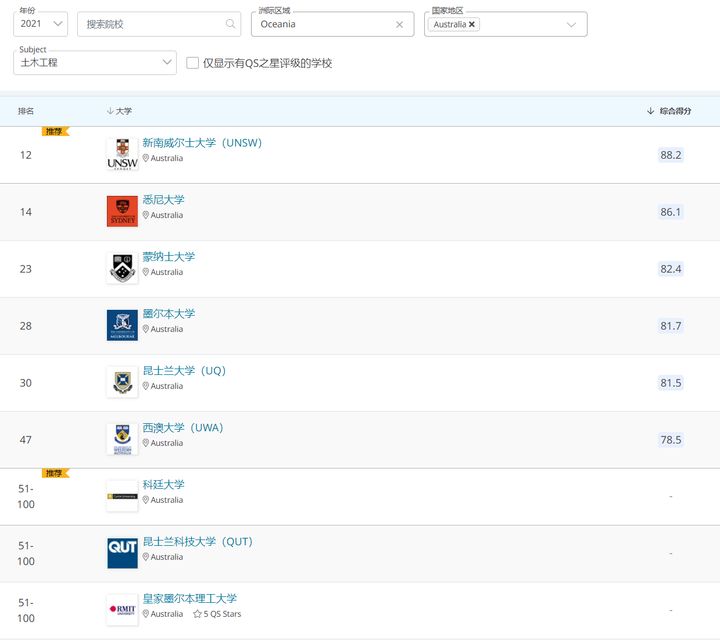Open 悉尼大学 link
This screenshot has height=640, width=720.
pos(163,200)
